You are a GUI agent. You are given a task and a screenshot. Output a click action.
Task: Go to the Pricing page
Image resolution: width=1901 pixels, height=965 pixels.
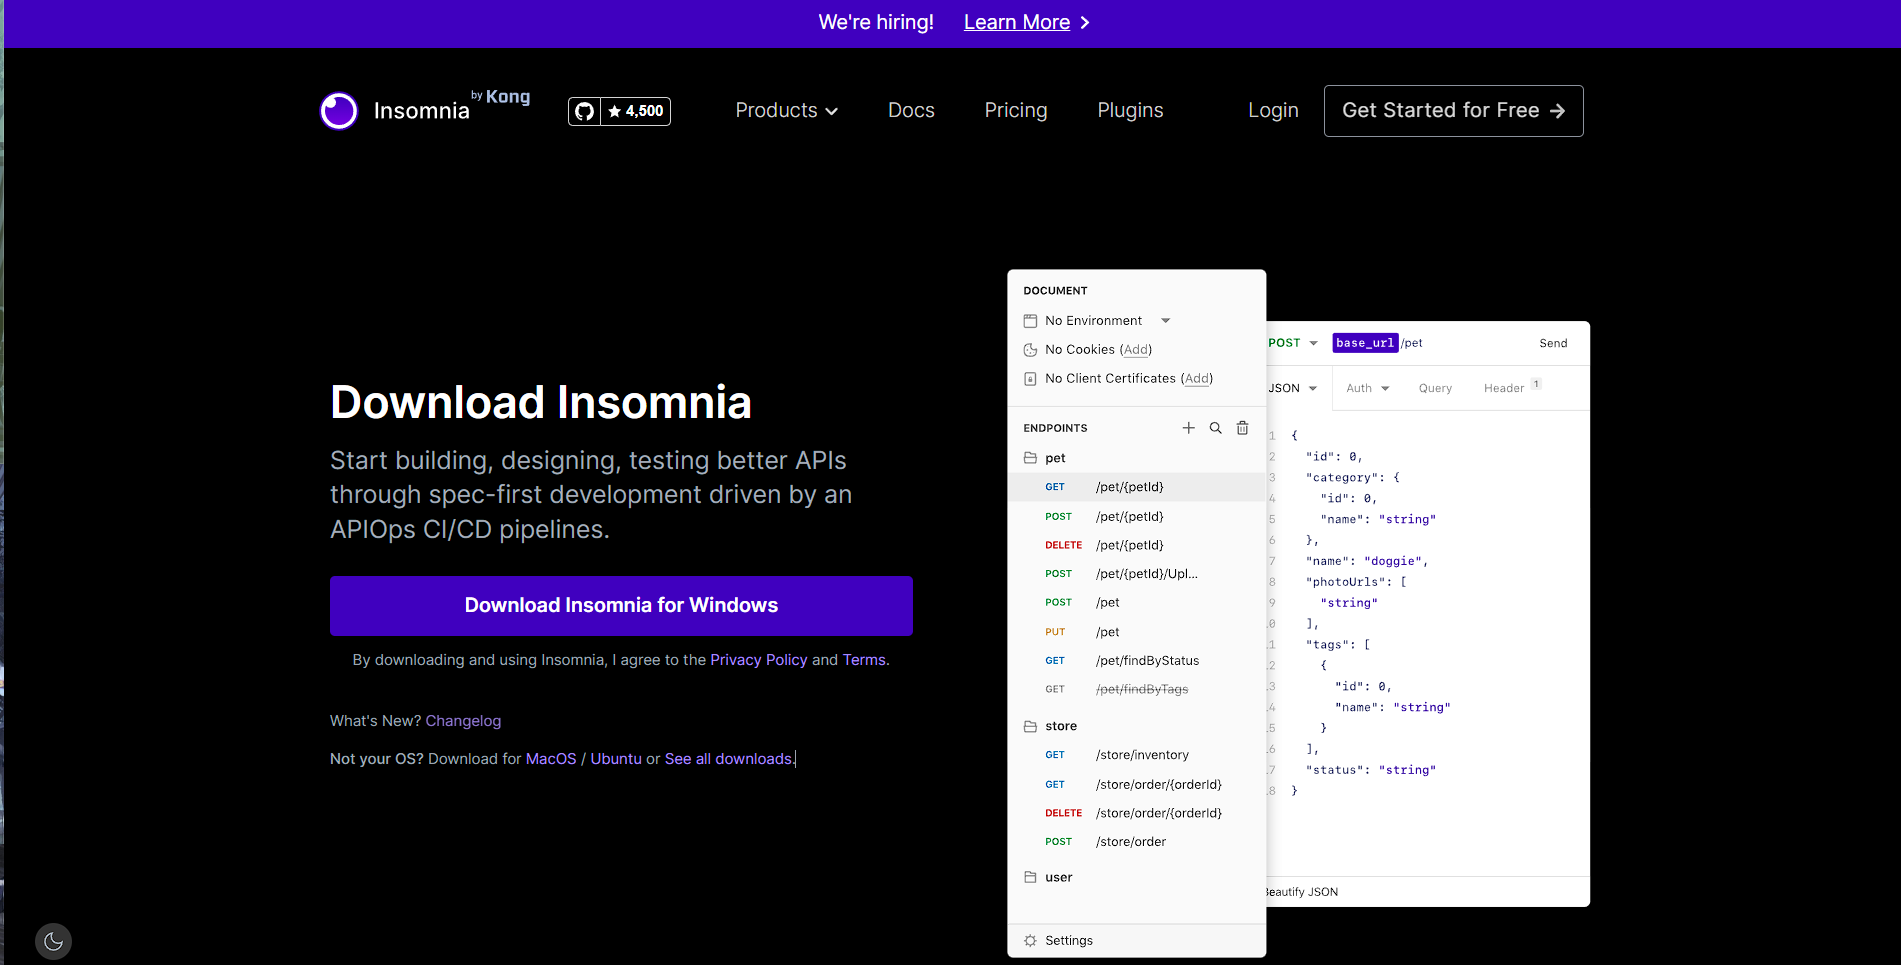click(1016, 111)
